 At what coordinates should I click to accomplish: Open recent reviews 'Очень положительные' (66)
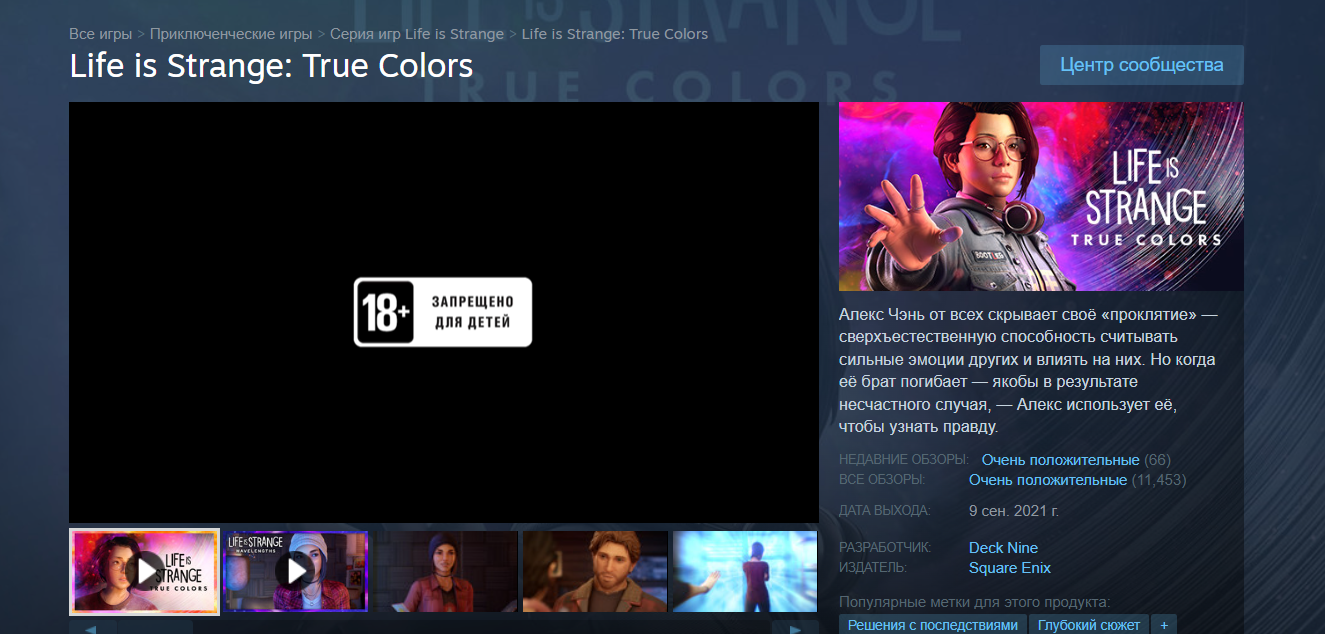pos(1060,460)
